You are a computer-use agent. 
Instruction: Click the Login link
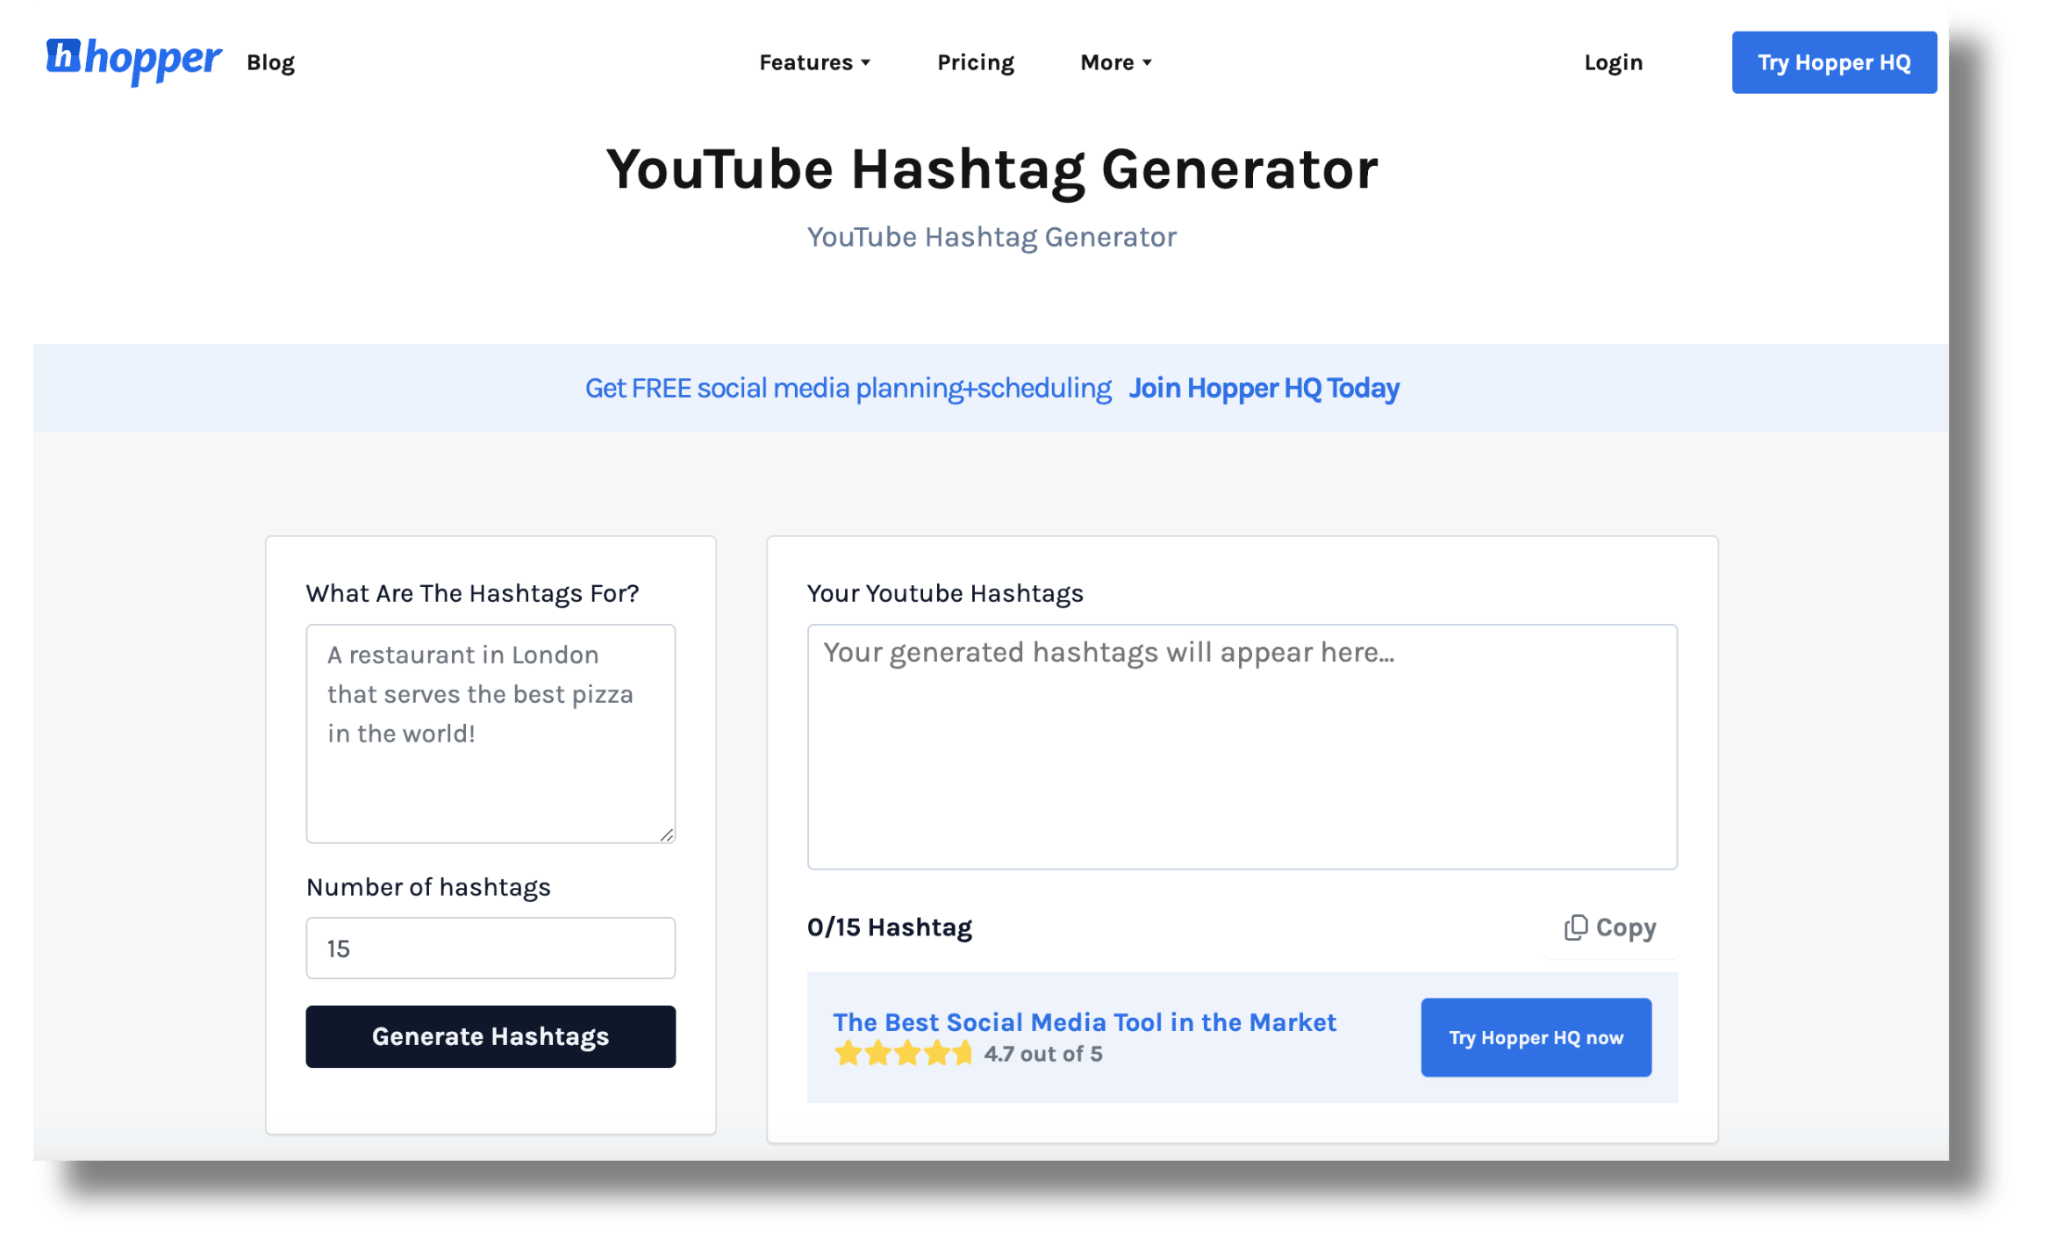[x=1612, y=62]
